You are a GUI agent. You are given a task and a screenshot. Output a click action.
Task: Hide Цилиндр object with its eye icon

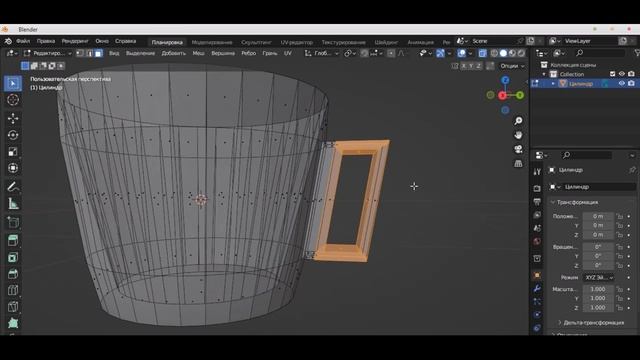click(x=622, y=83)
